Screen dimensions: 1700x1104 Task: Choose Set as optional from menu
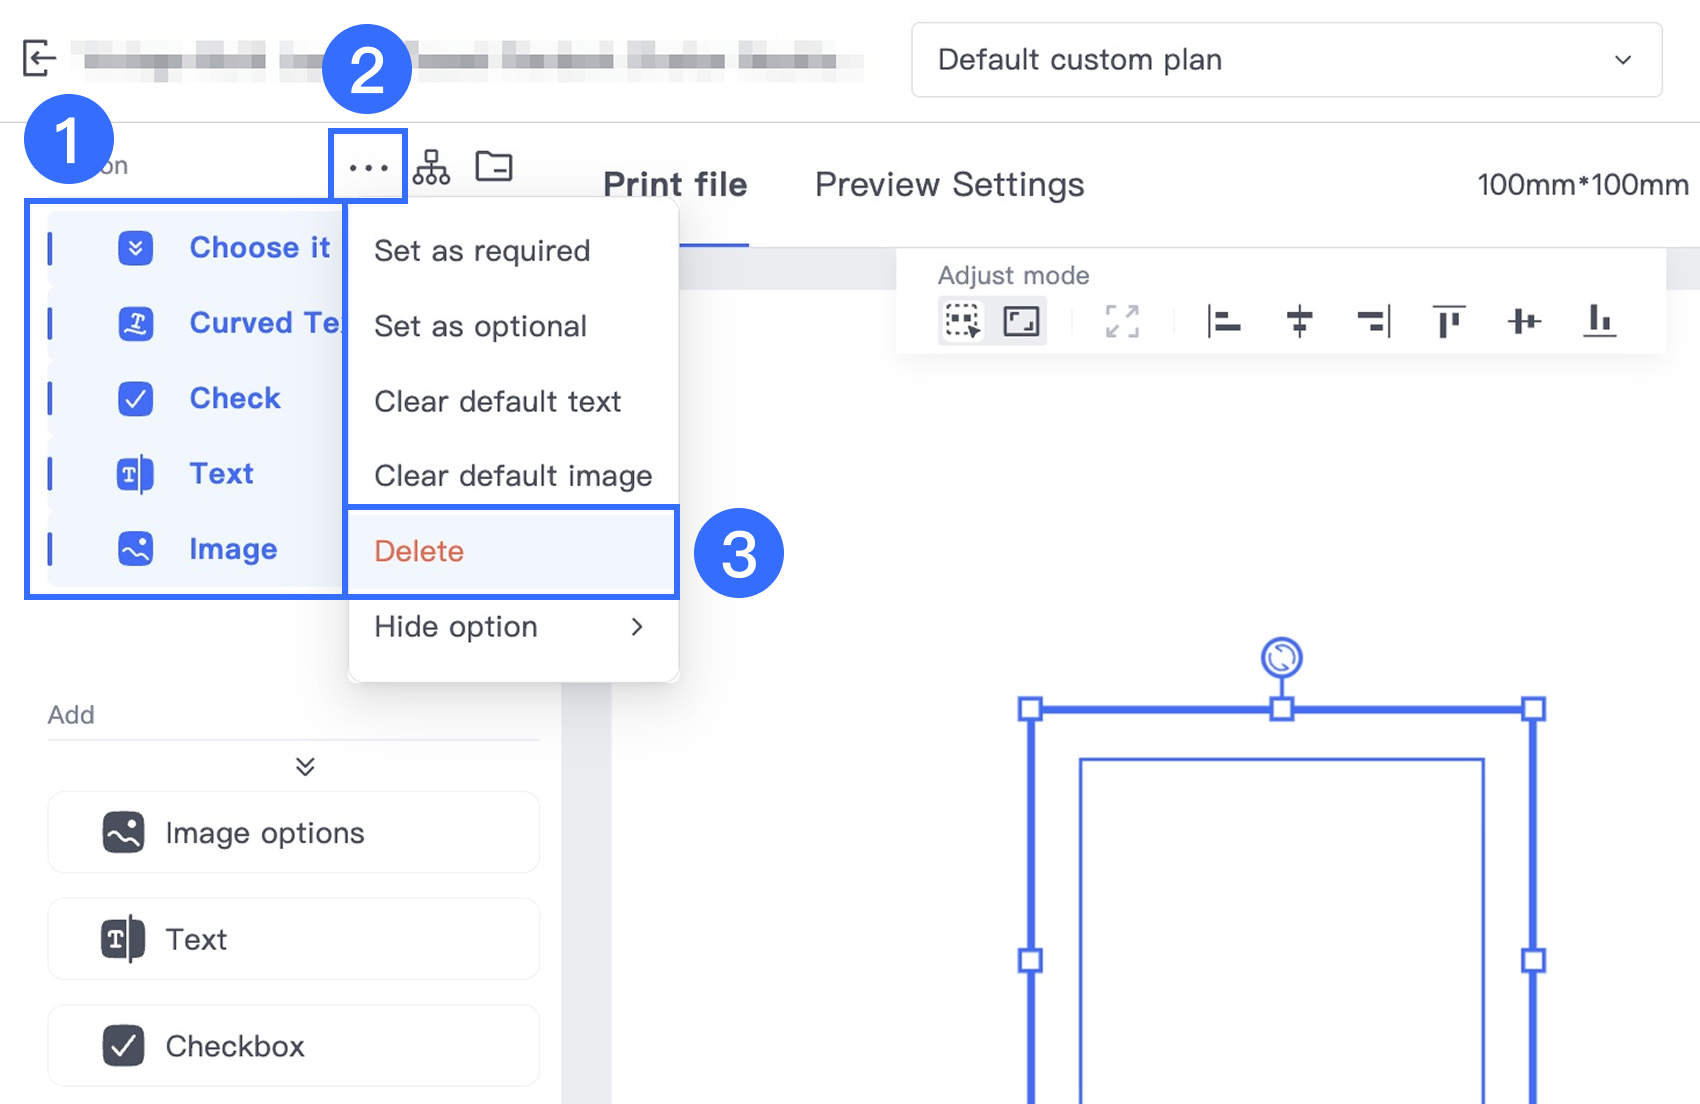pyautogui.click(x=513, y=326)
